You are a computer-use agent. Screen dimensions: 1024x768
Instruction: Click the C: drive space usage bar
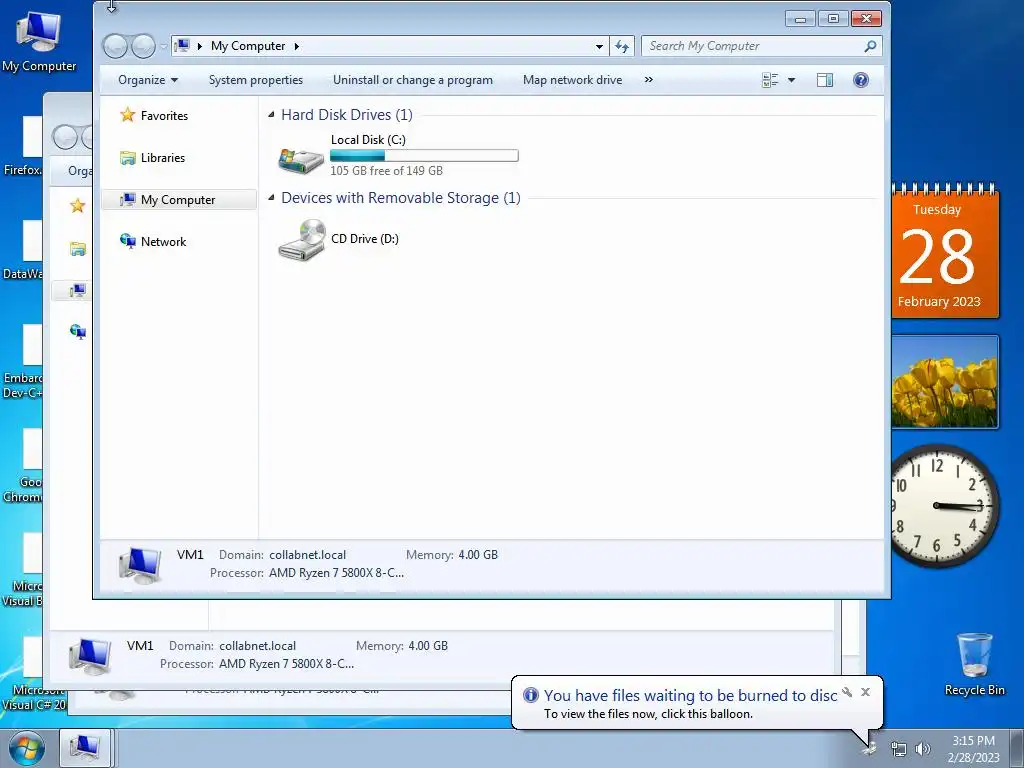click(424, 155)
